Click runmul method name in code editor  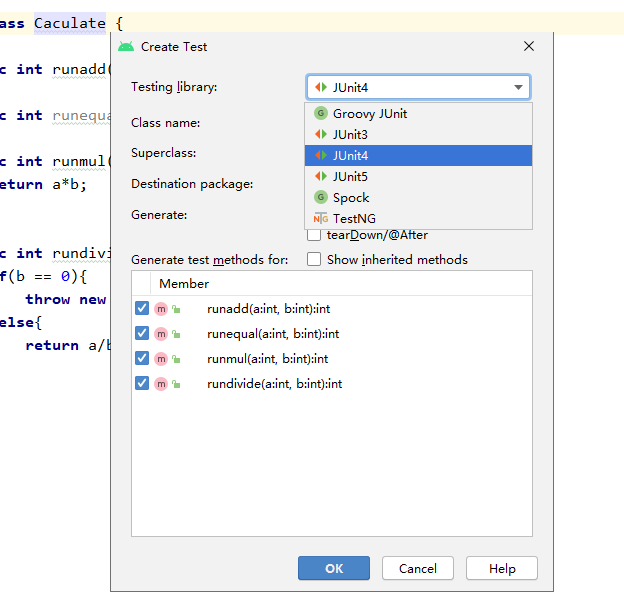78,161
